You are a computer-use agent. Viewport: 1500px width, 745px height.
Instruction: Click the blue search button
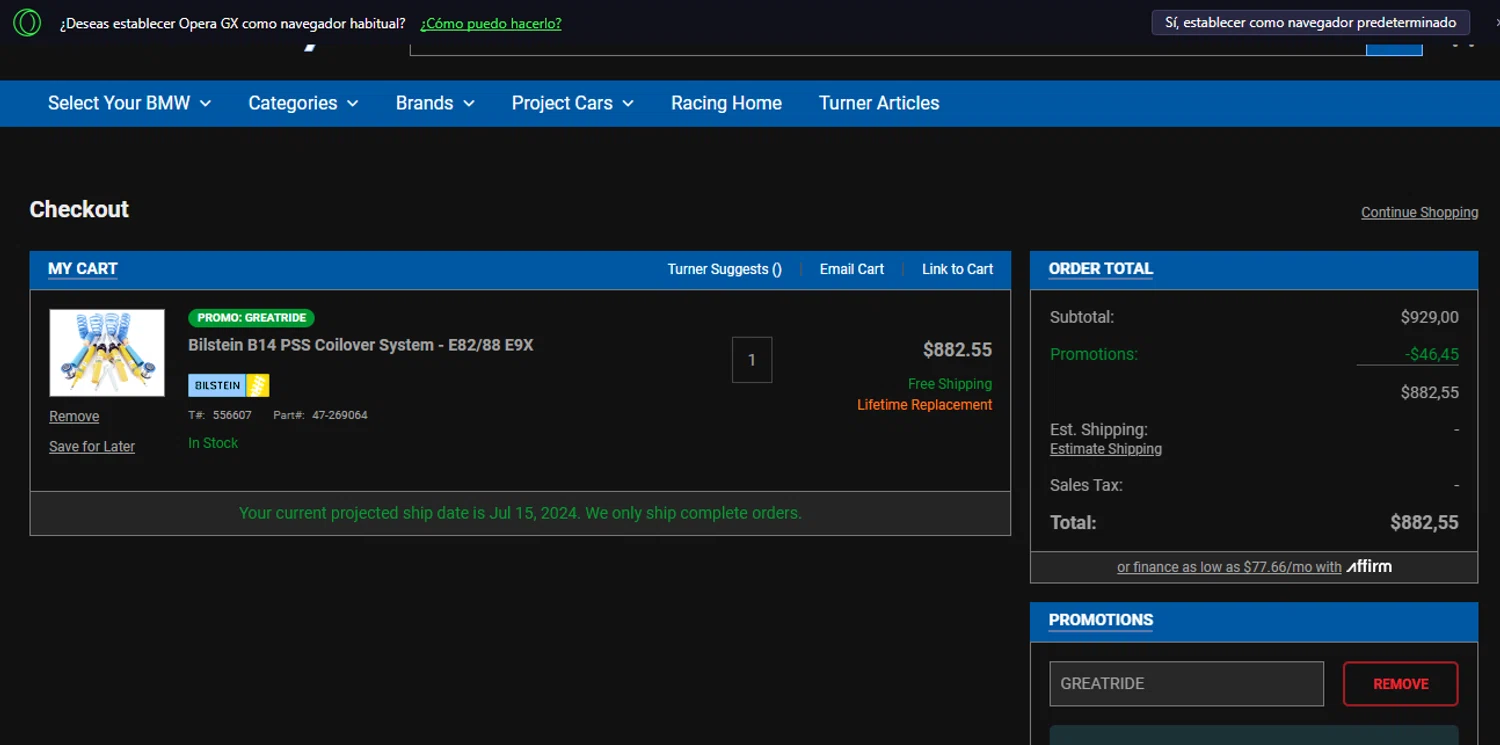(1394, 47)
